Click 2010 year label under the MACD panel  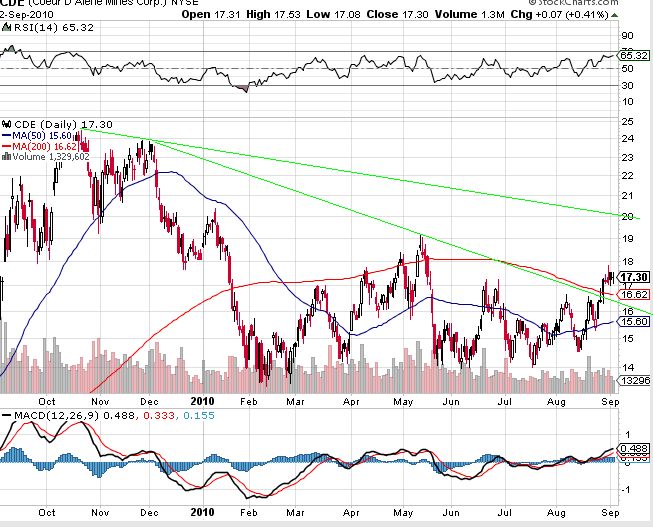202,512
